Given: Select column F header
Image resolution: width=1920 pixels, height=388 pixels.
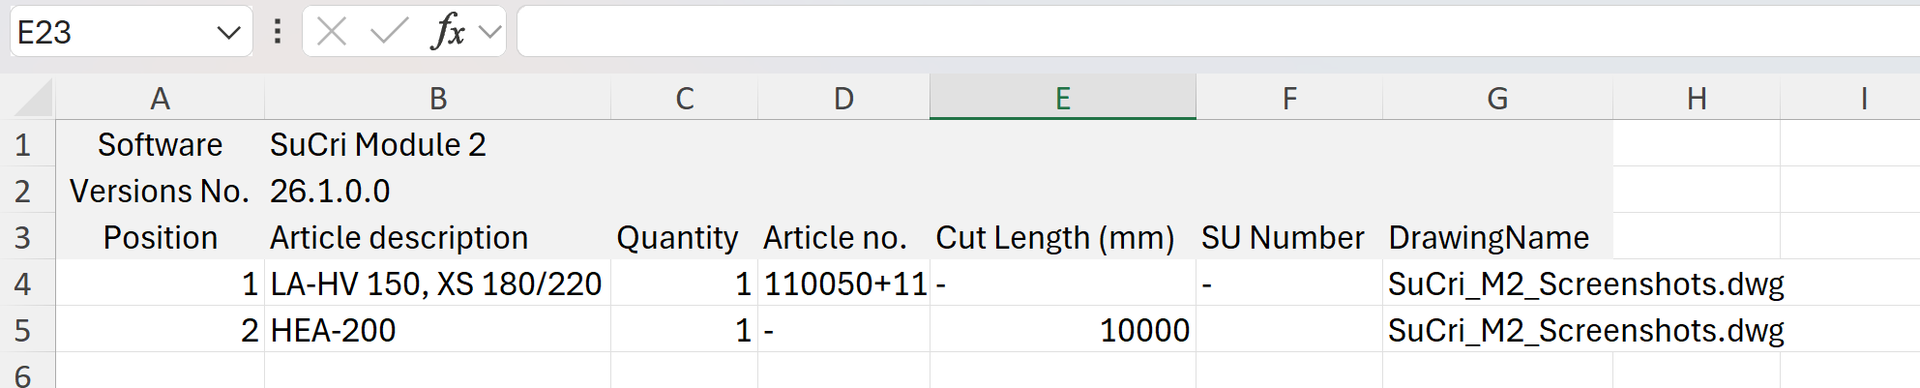Looking at the screenshot, I should [1289, 98].
